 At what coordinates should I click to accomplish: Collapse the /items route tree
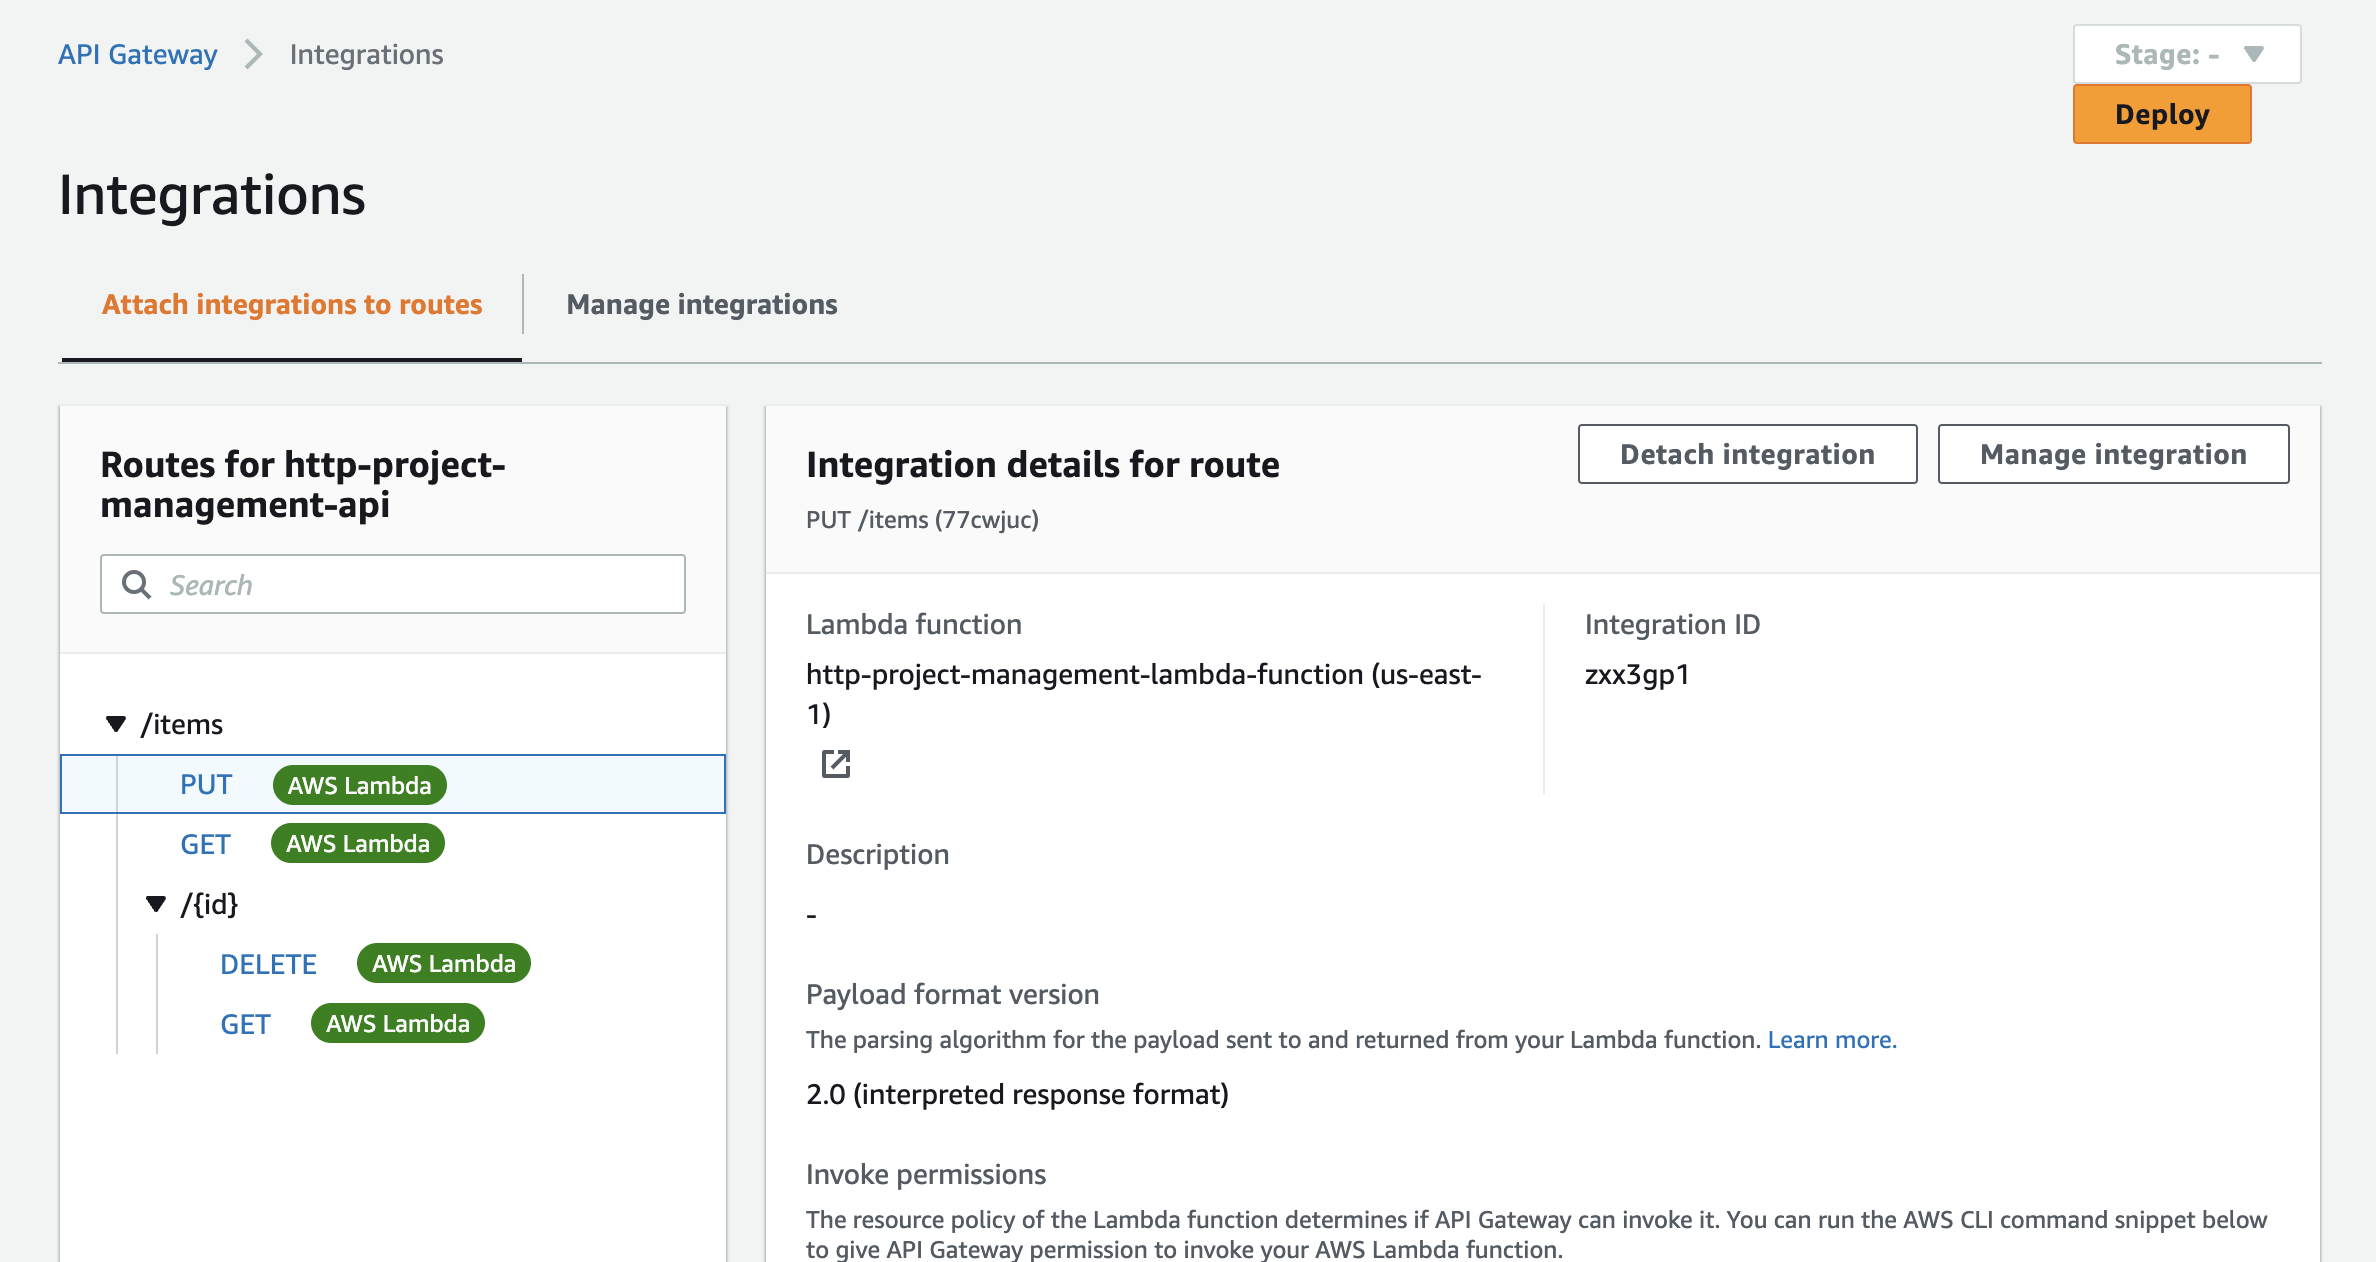tap(116, 723)
